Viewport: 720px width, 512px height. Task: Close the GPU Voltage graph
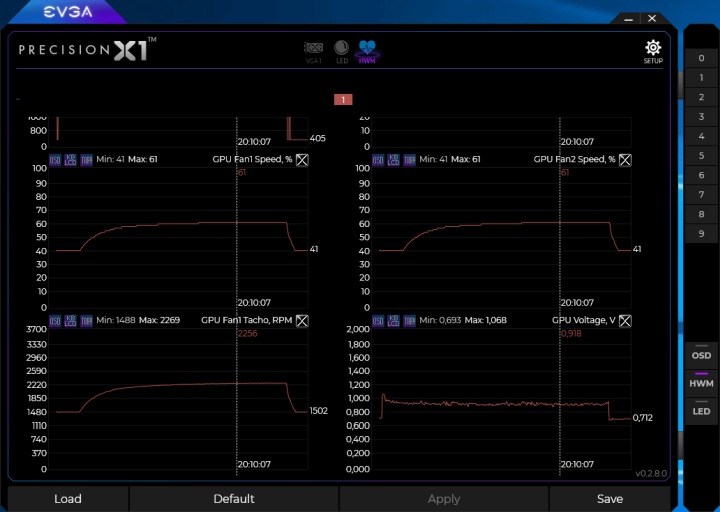pyautogui.click(x=625, y=321)
